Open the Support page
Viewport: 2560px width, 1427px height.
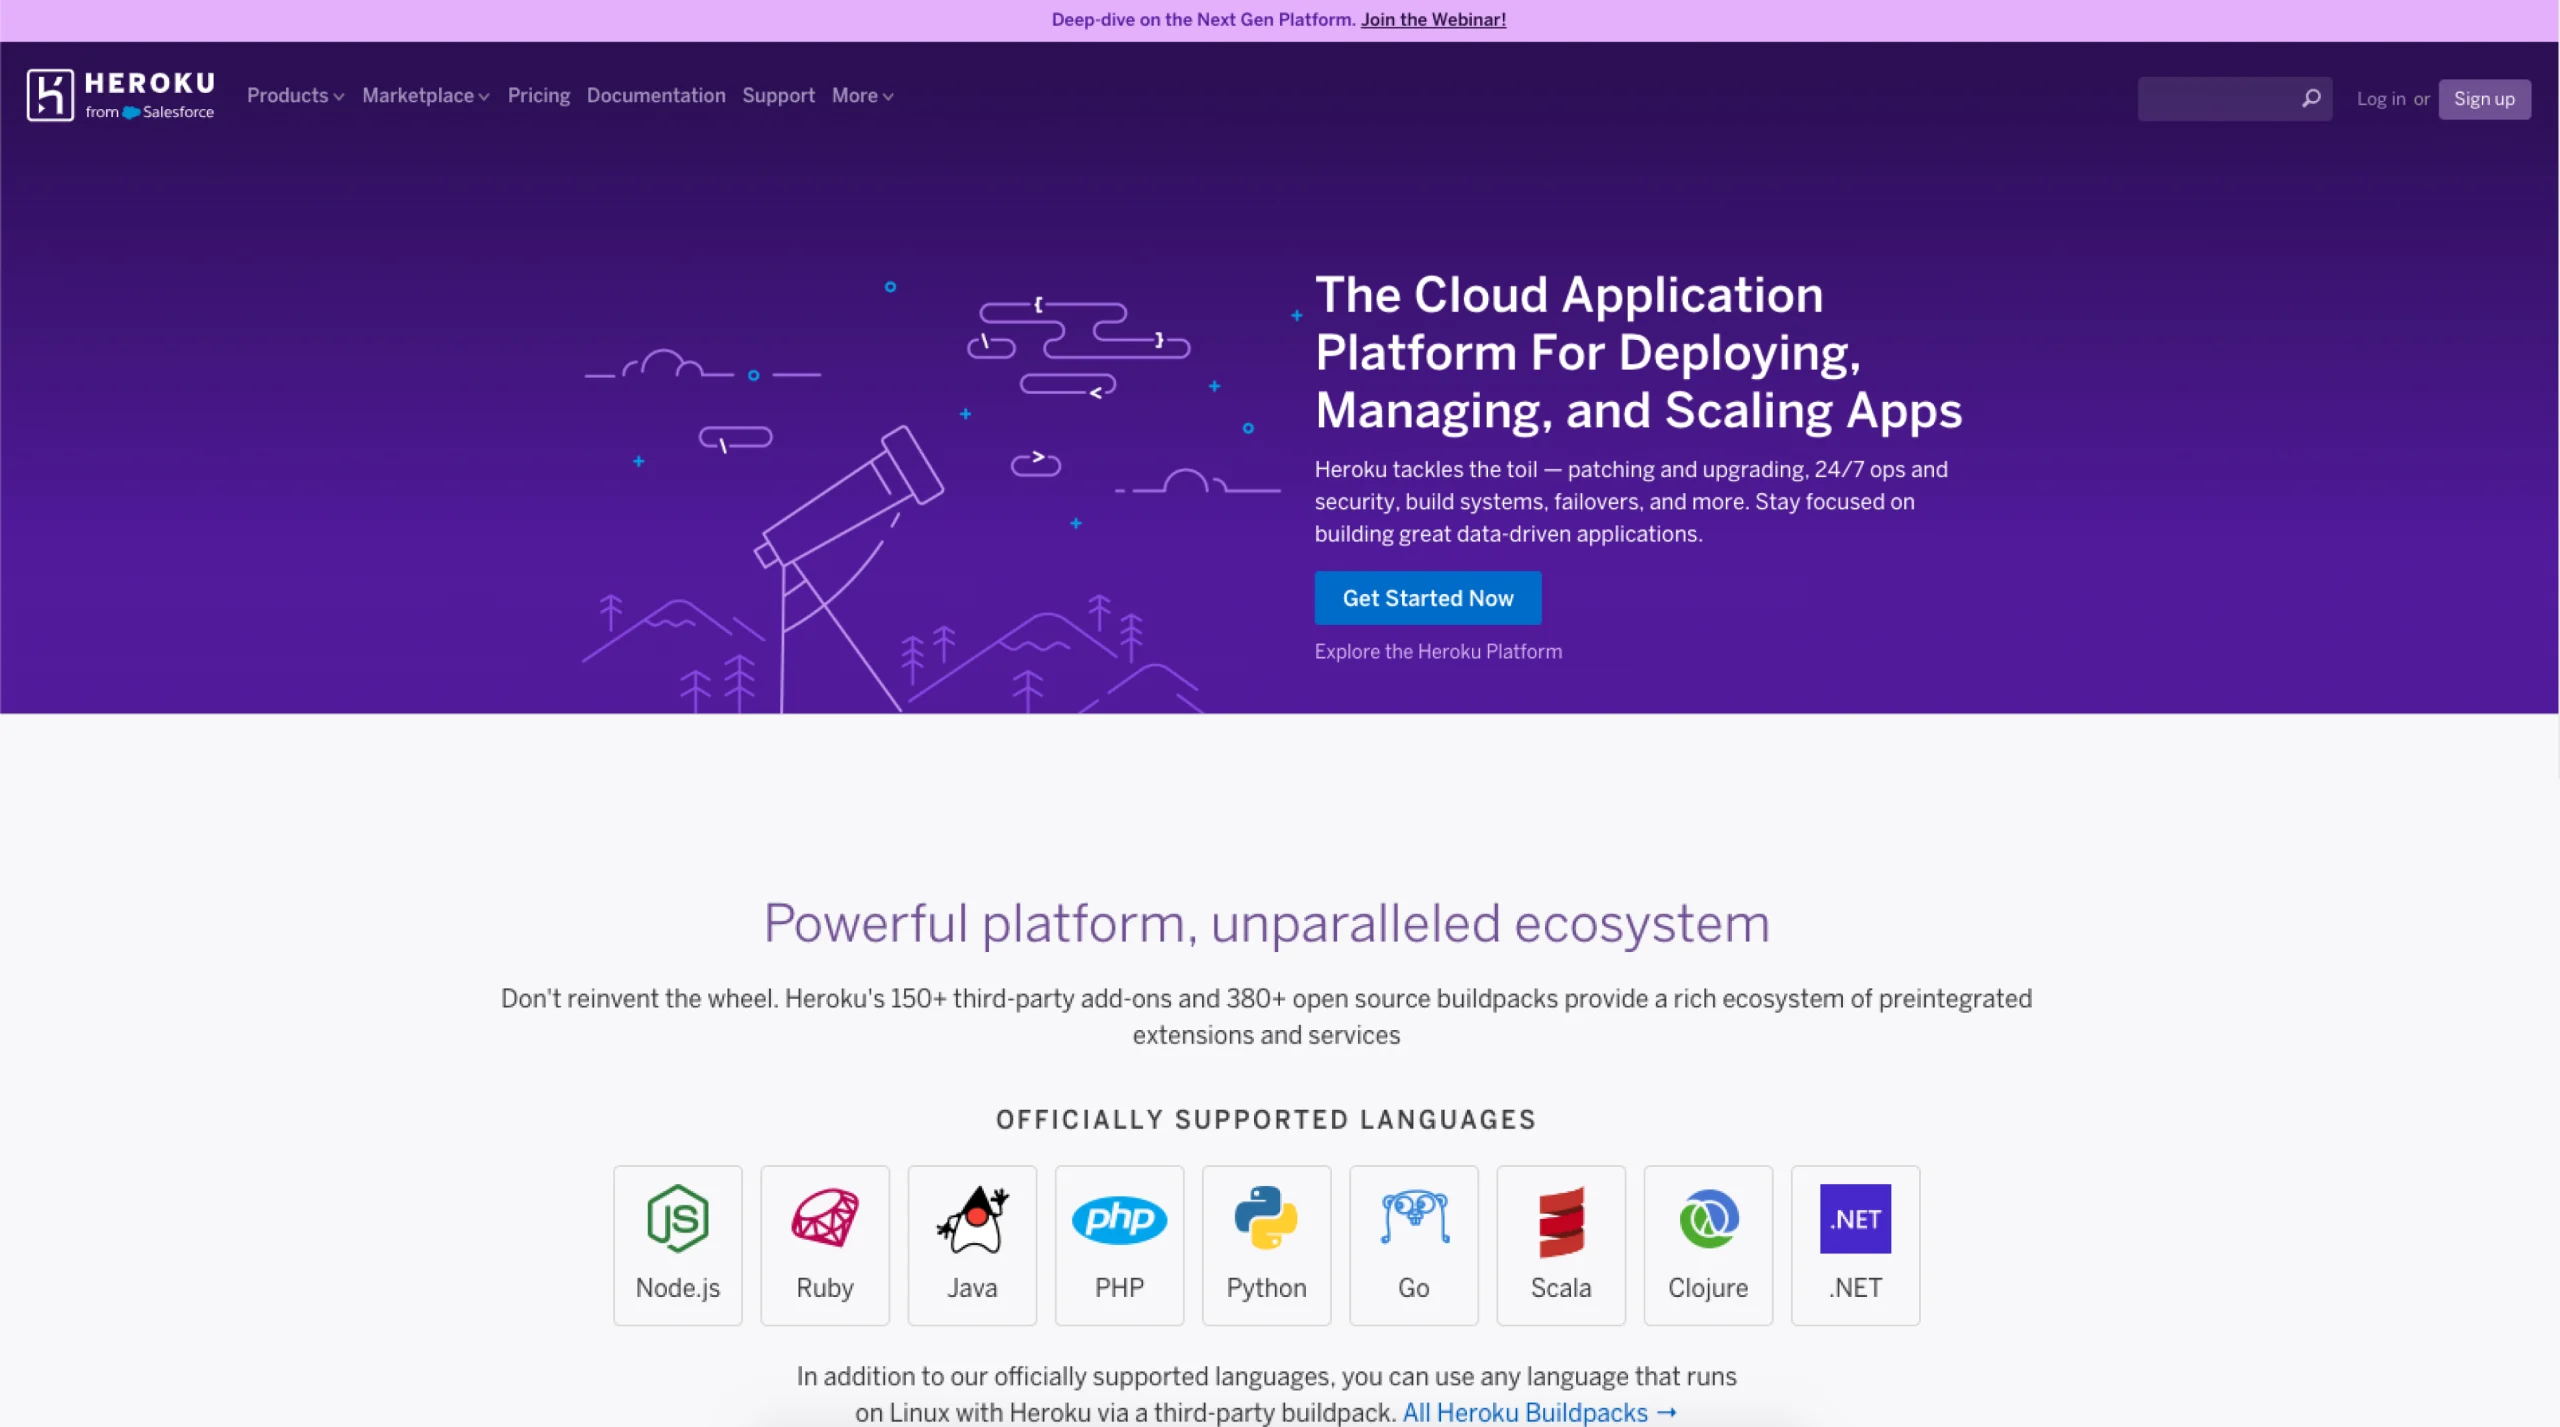coord(778,95)
